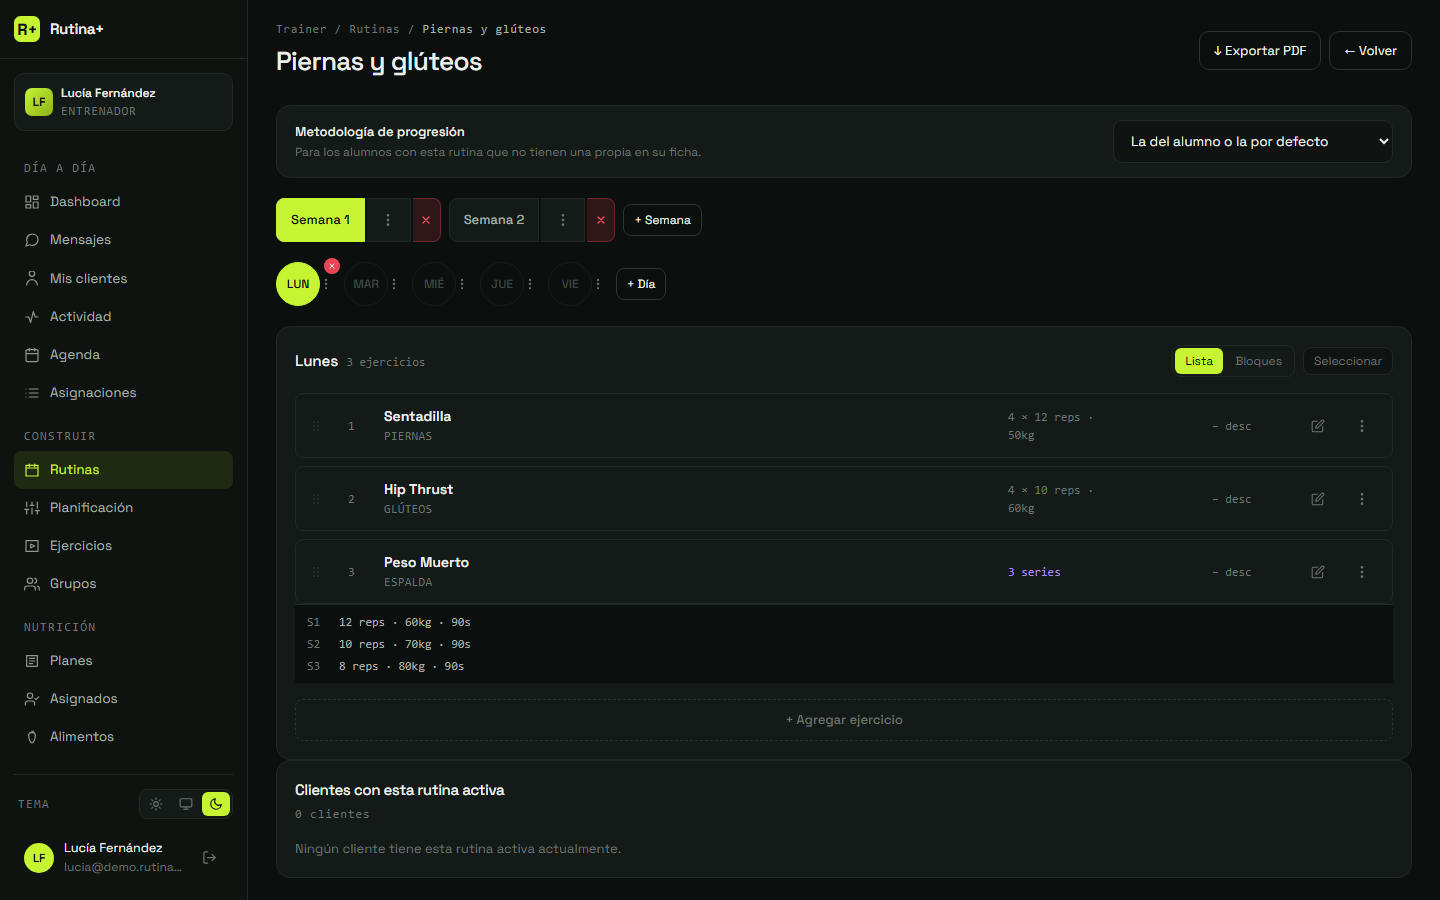1440x900 pixels.
Task: Export the routine as PDF
Action: pos(1260,51)
